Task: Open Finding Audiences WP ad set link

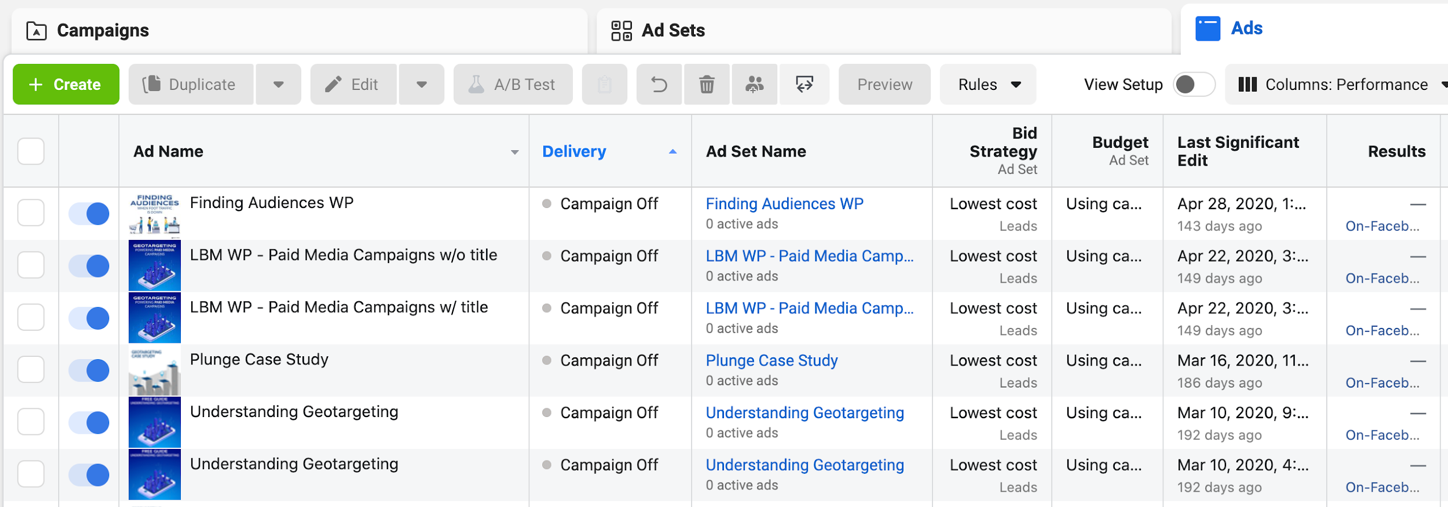Action: pyautogui.click(x=785, y=203)
